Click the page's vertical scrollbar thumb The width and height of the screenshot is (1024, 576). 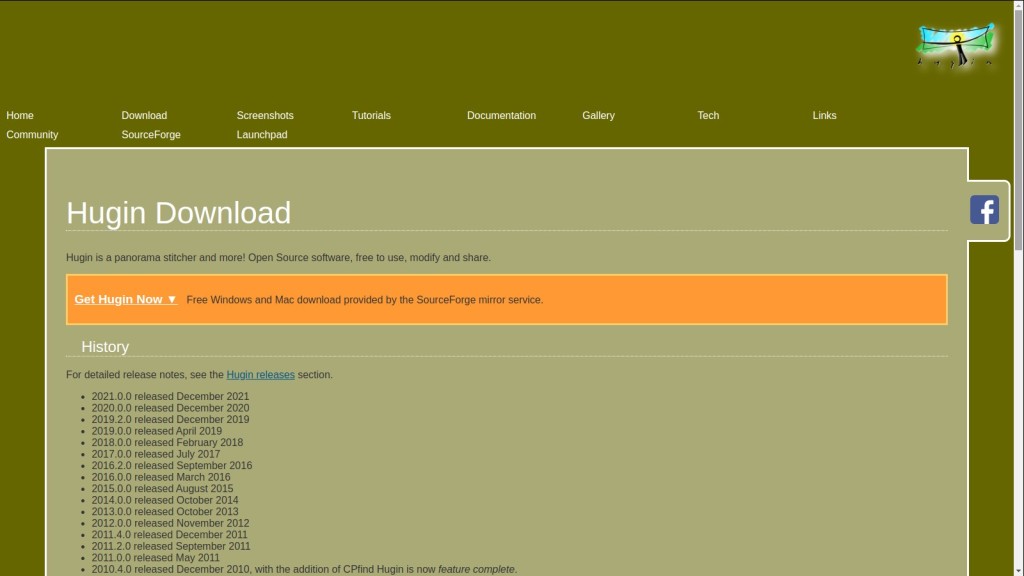pos(1018,129)
